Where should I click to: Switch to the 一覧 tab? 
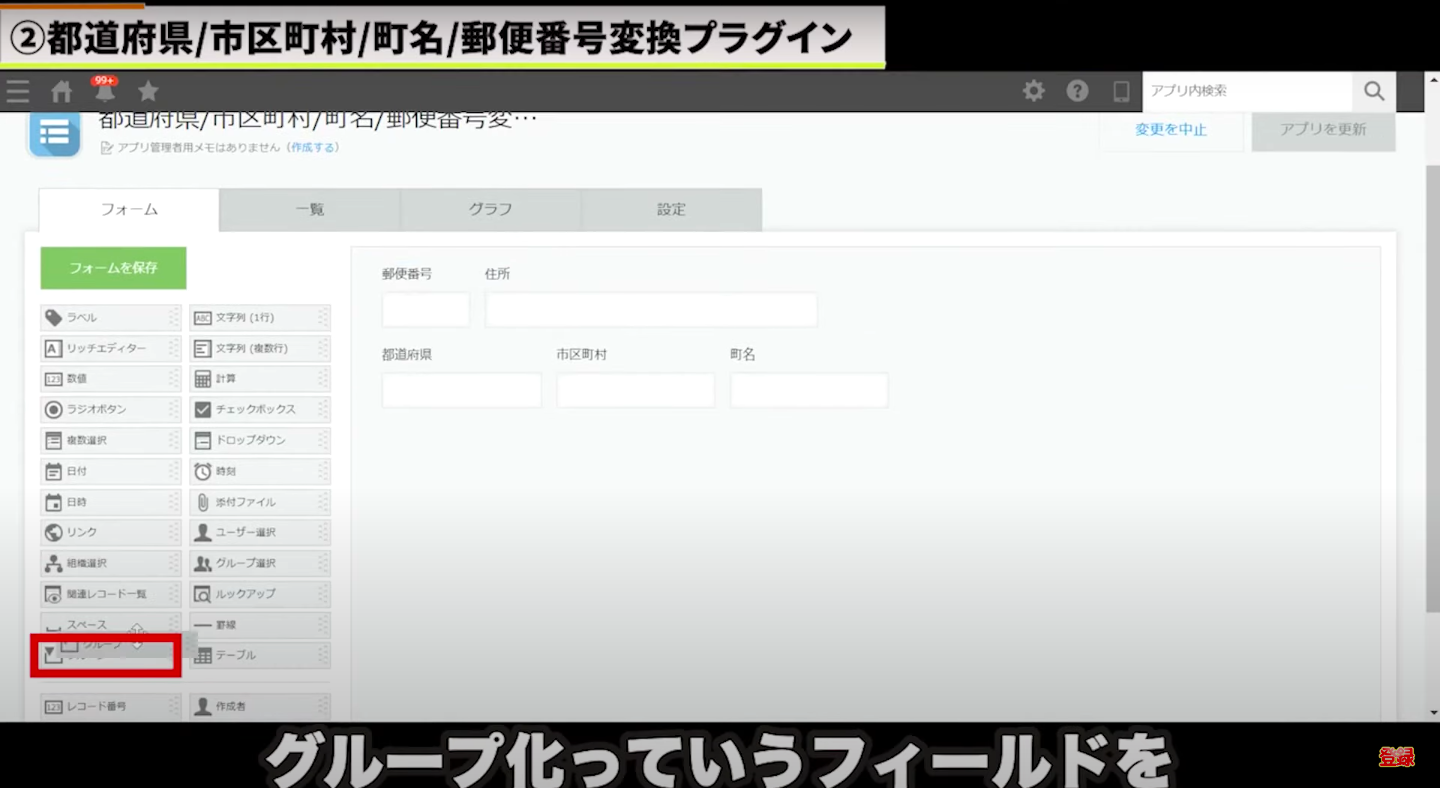tap(310, 210)
